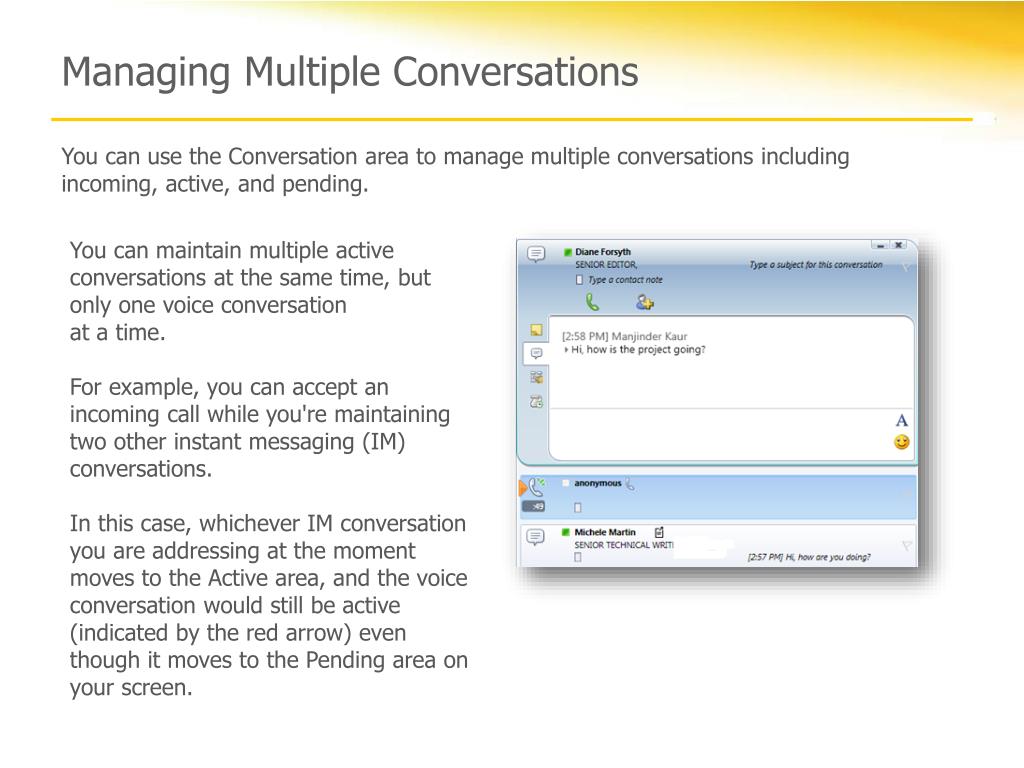This screenshot has height=768, width=1024.
Task: Close the conversation window
Action: point(899,246)
